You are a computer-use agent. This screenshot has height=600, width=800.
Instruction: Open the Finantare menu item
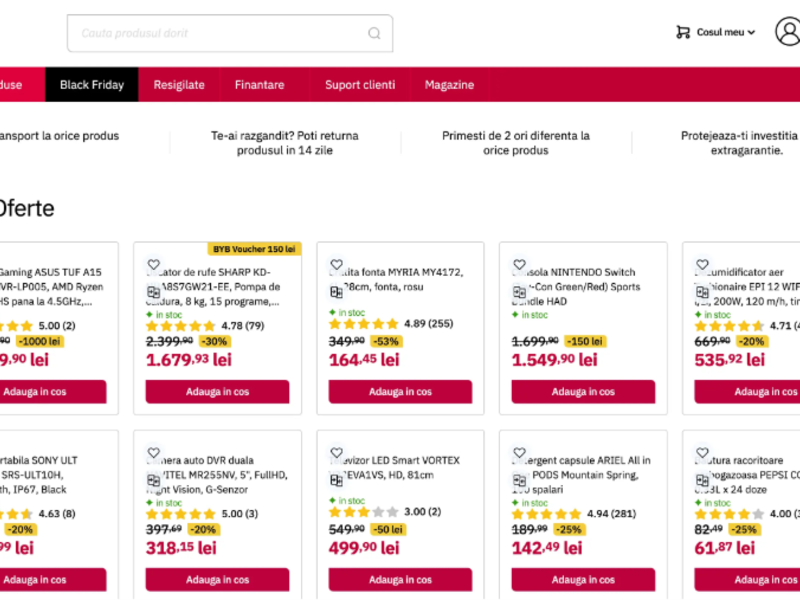[260, 85]
